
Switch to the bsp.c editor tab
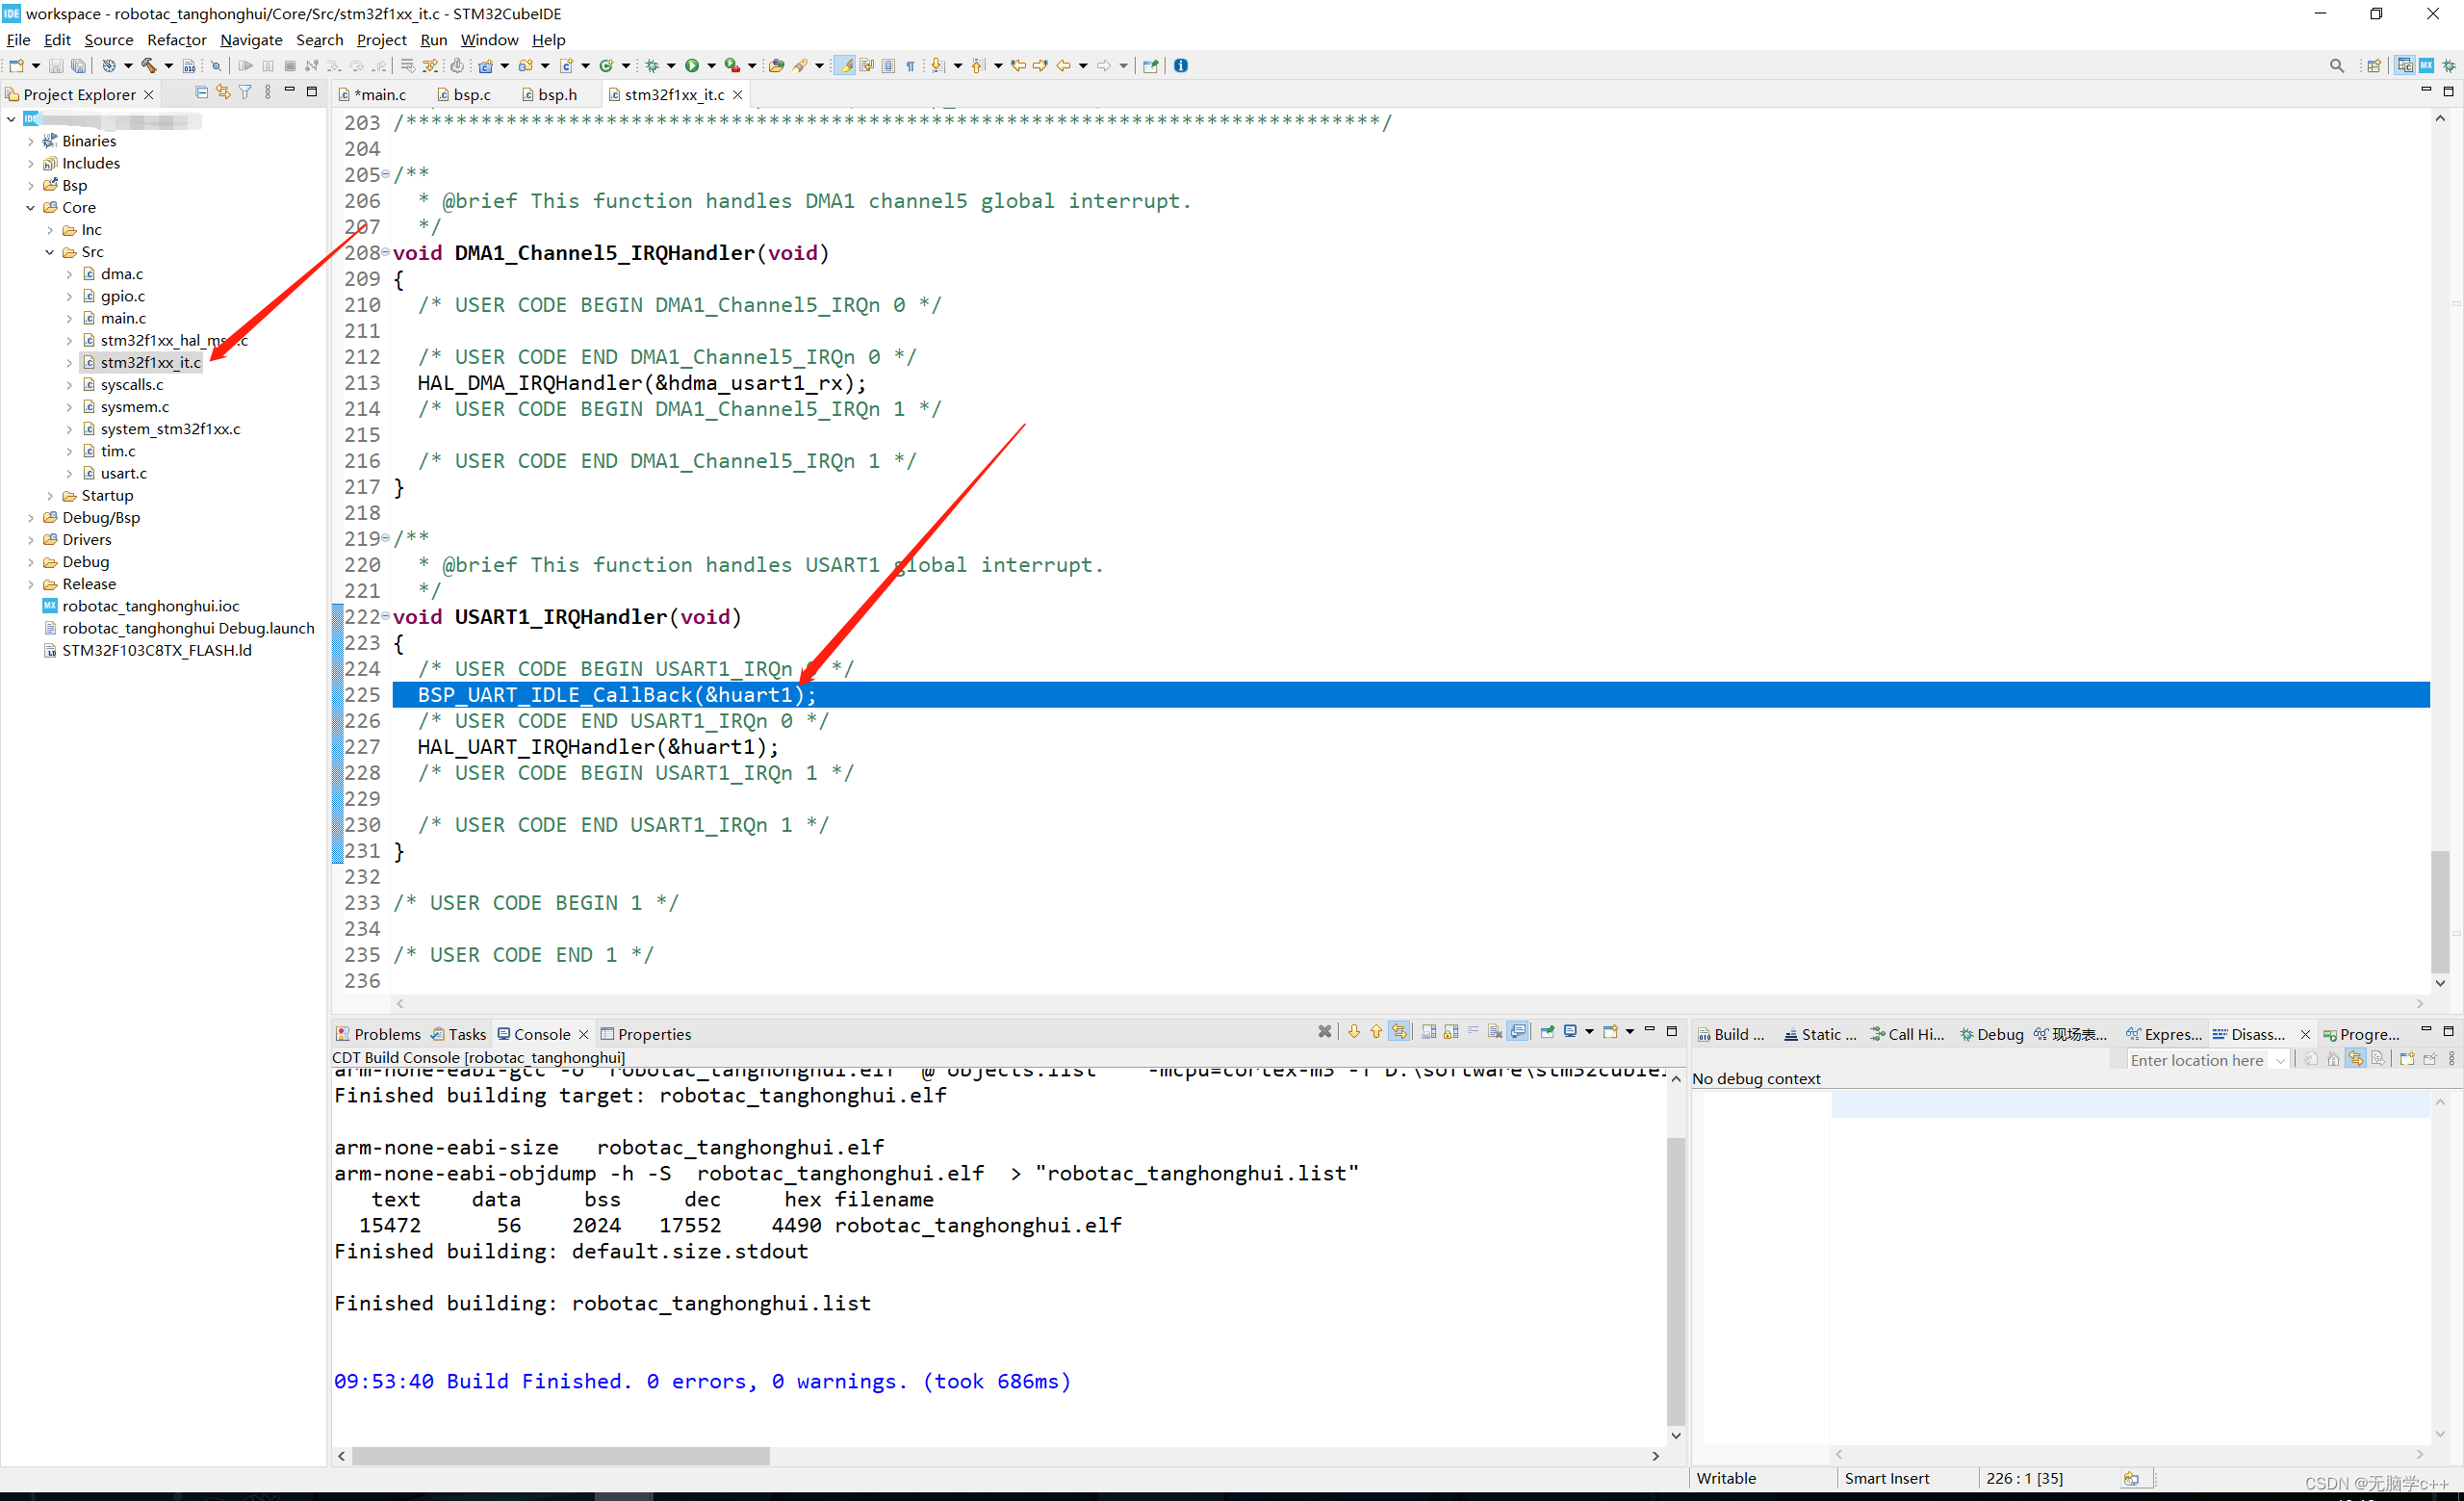tap(471, 95)
